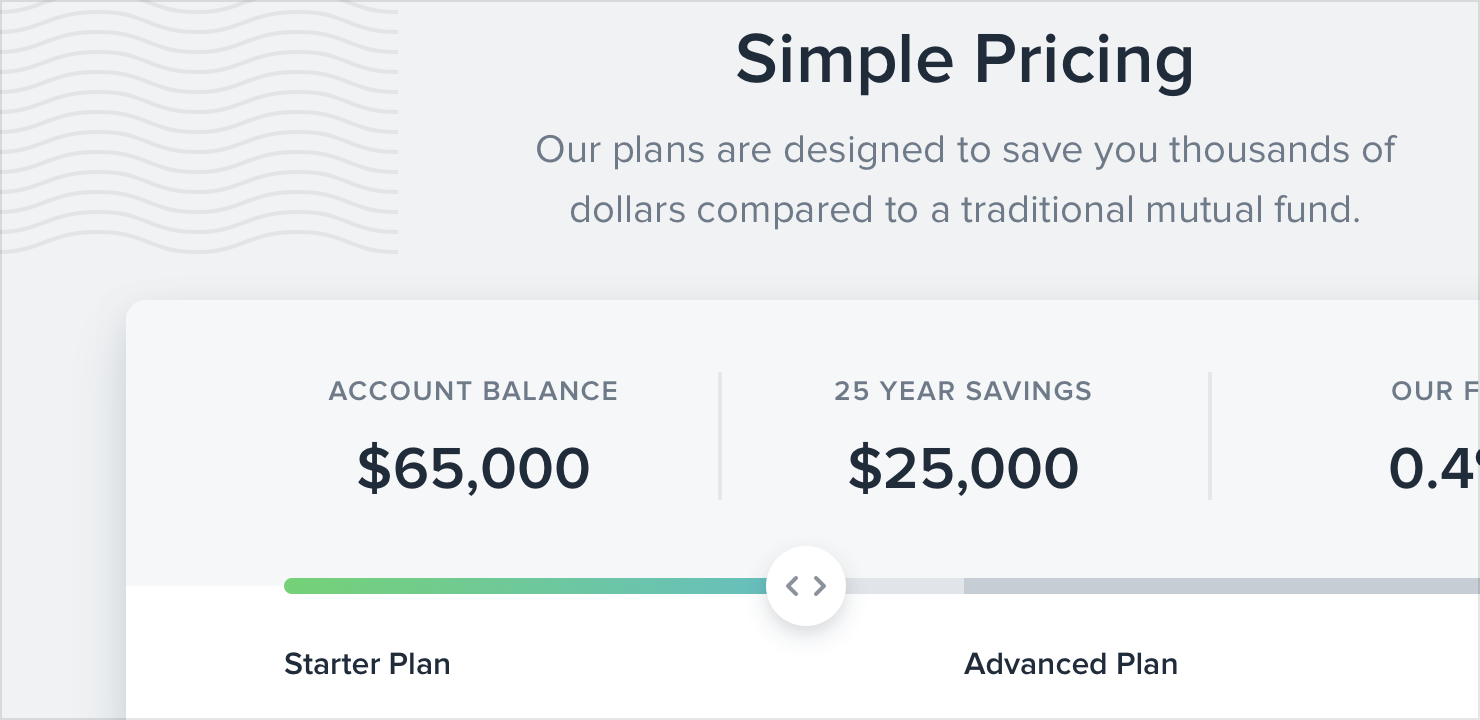Click the ACCOUNT BALANCE heading label

pyautogui.click(x=473, y=391)
